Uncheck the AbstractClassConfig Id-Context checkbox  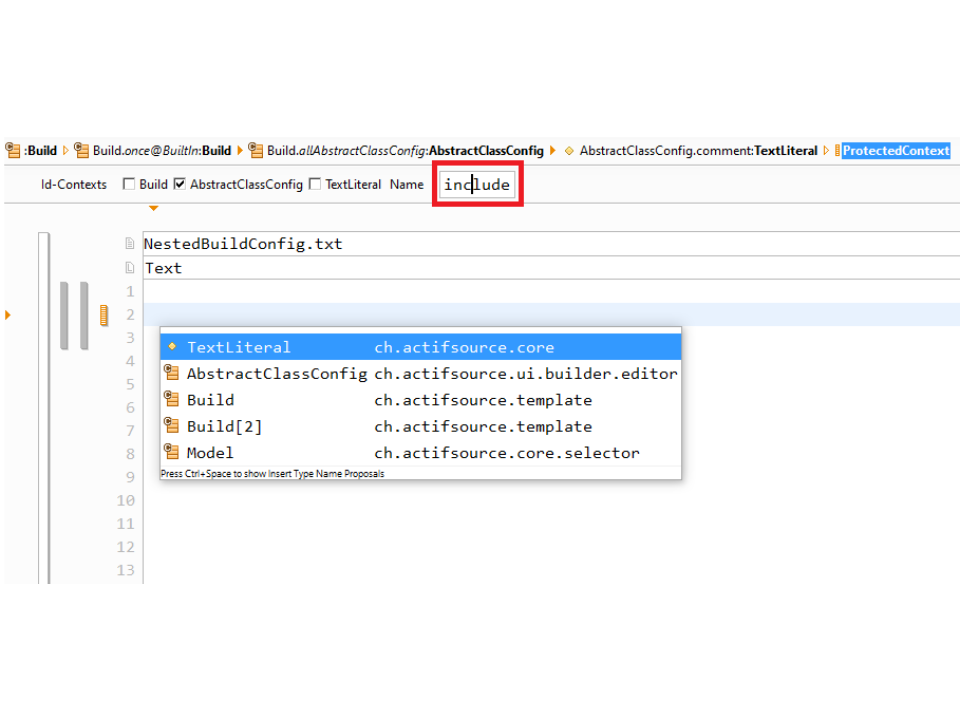pos(180,184)
